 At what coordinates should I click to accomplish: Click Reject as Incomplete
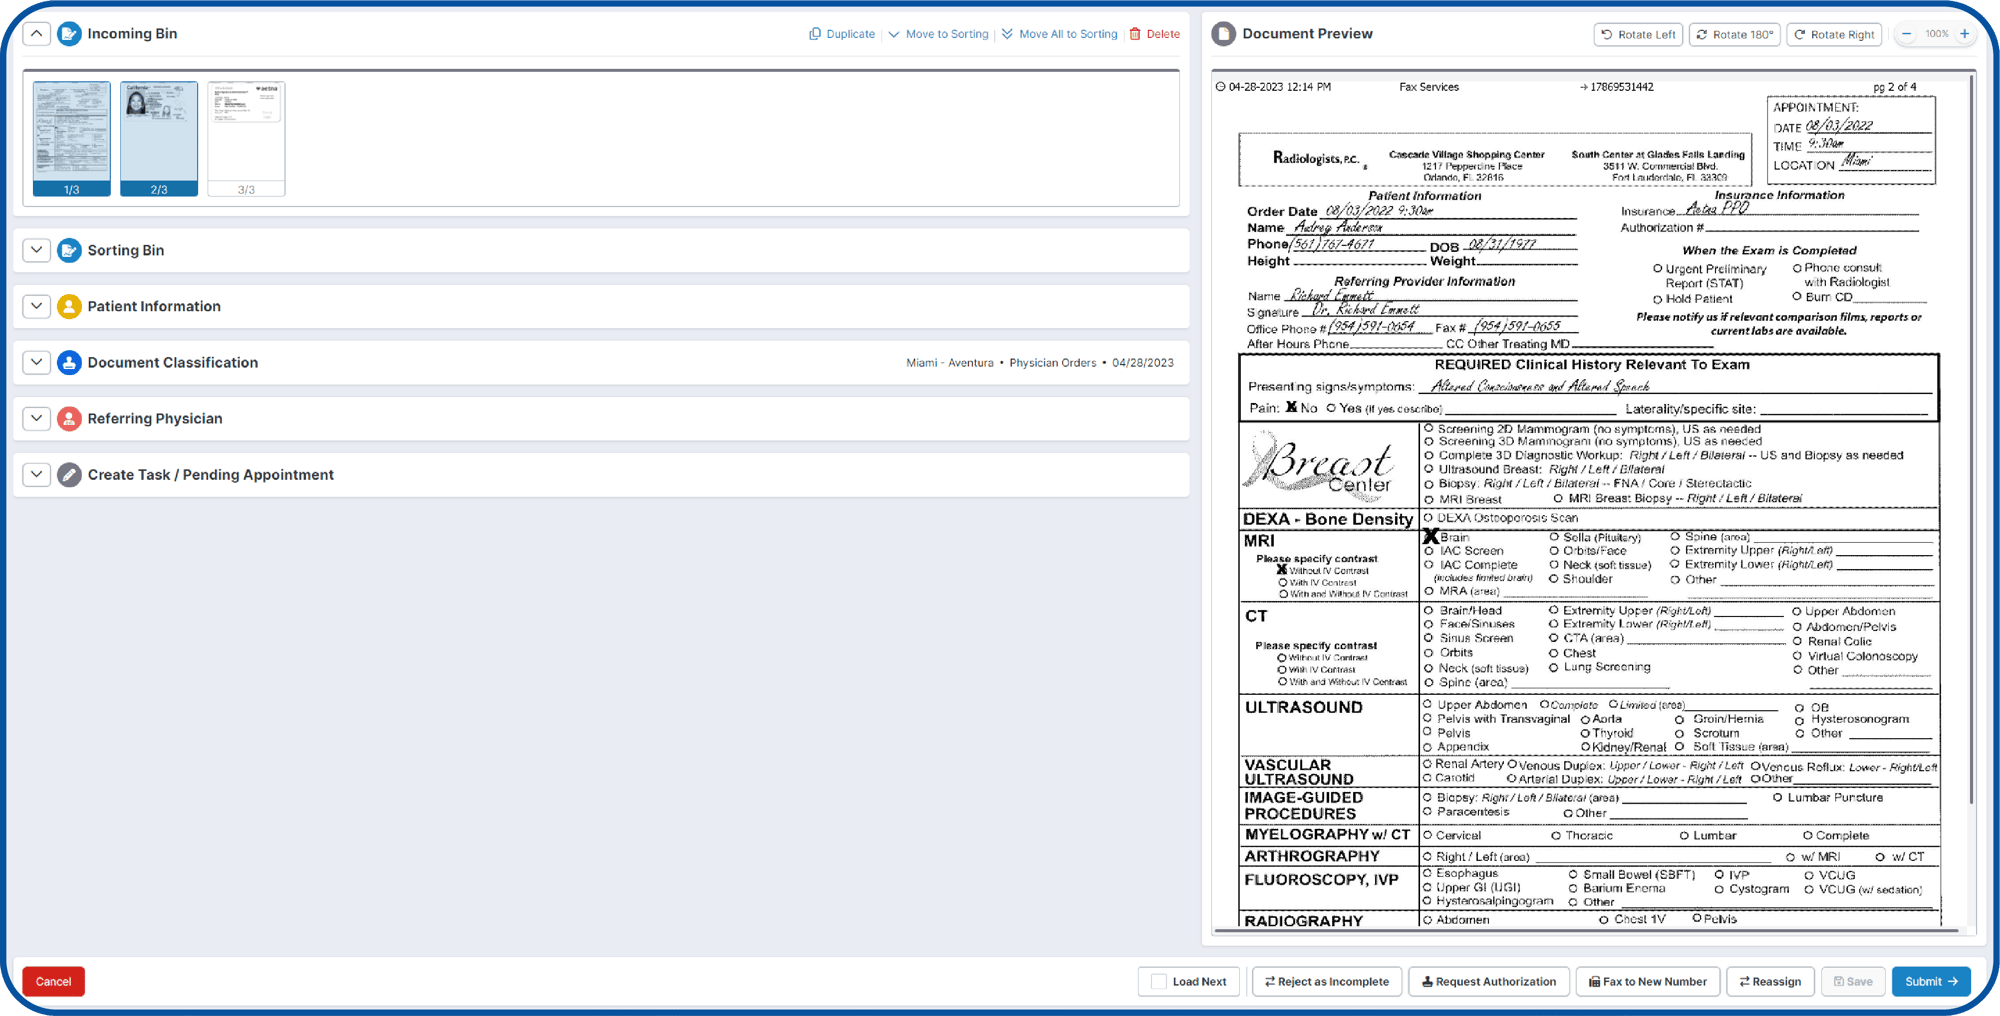[x=1326, y=982]
